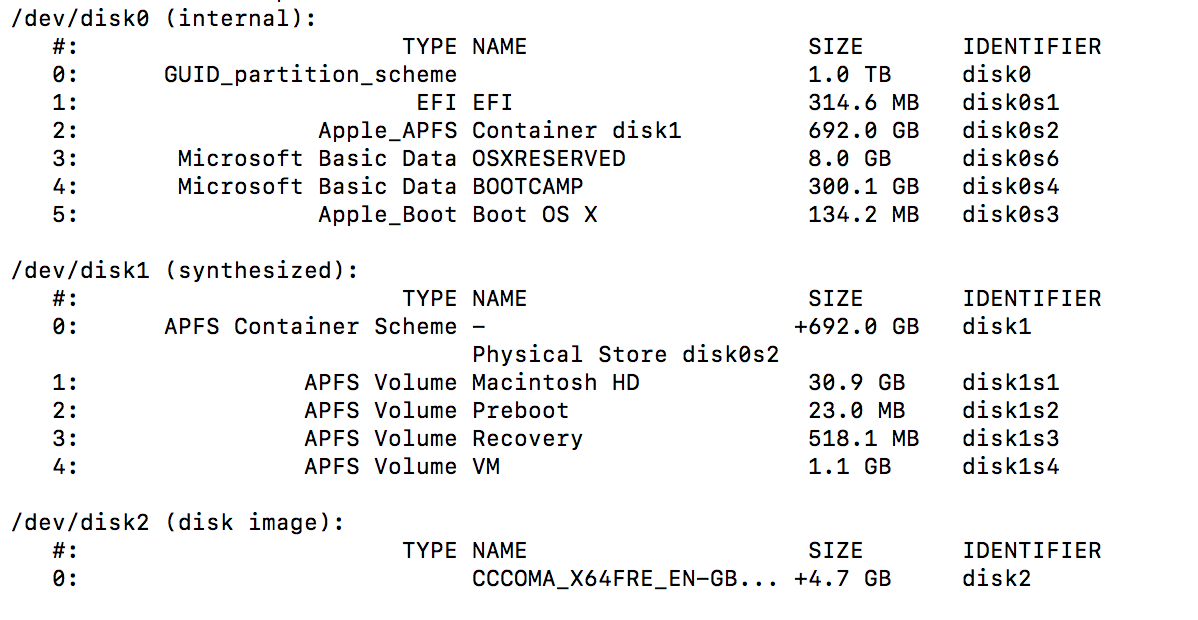
Task: Click the /dev/disk0 (internal) header line
Action: [x=169, y=18]
